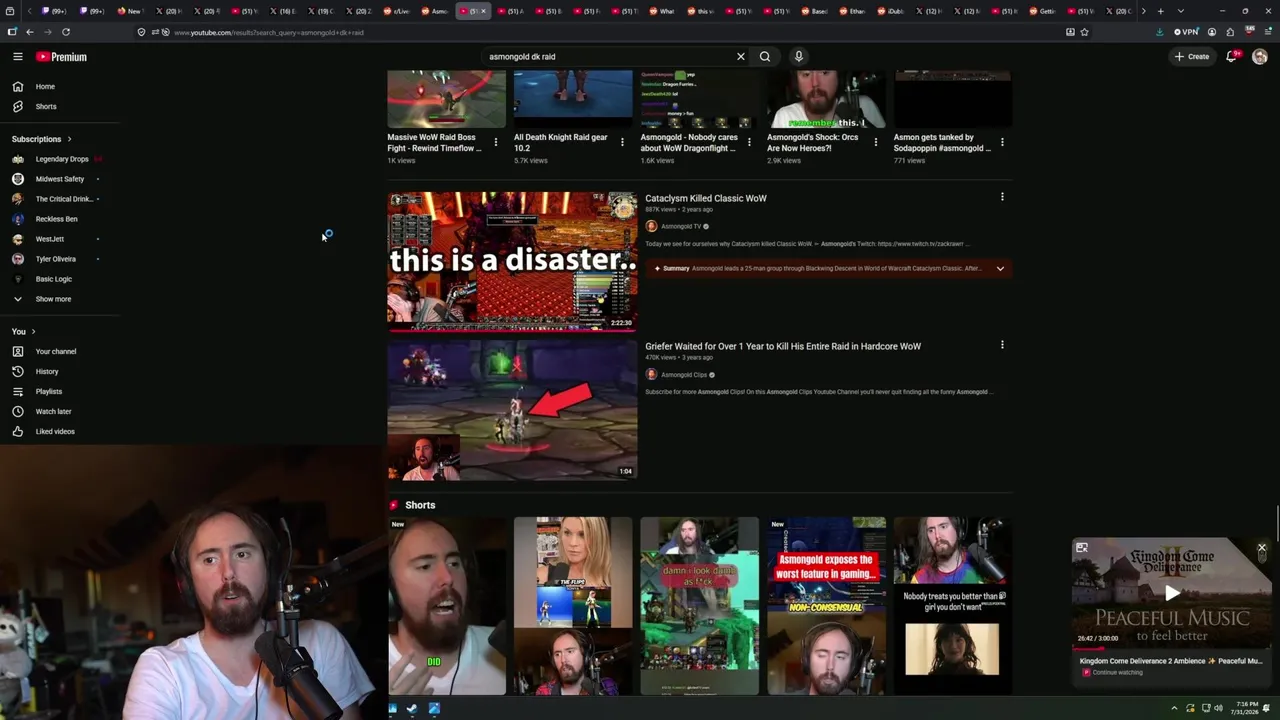The image size is (1280, 720).
Task: Open the YouTube guide hamburger menu
Action: (x=18, y=57)
